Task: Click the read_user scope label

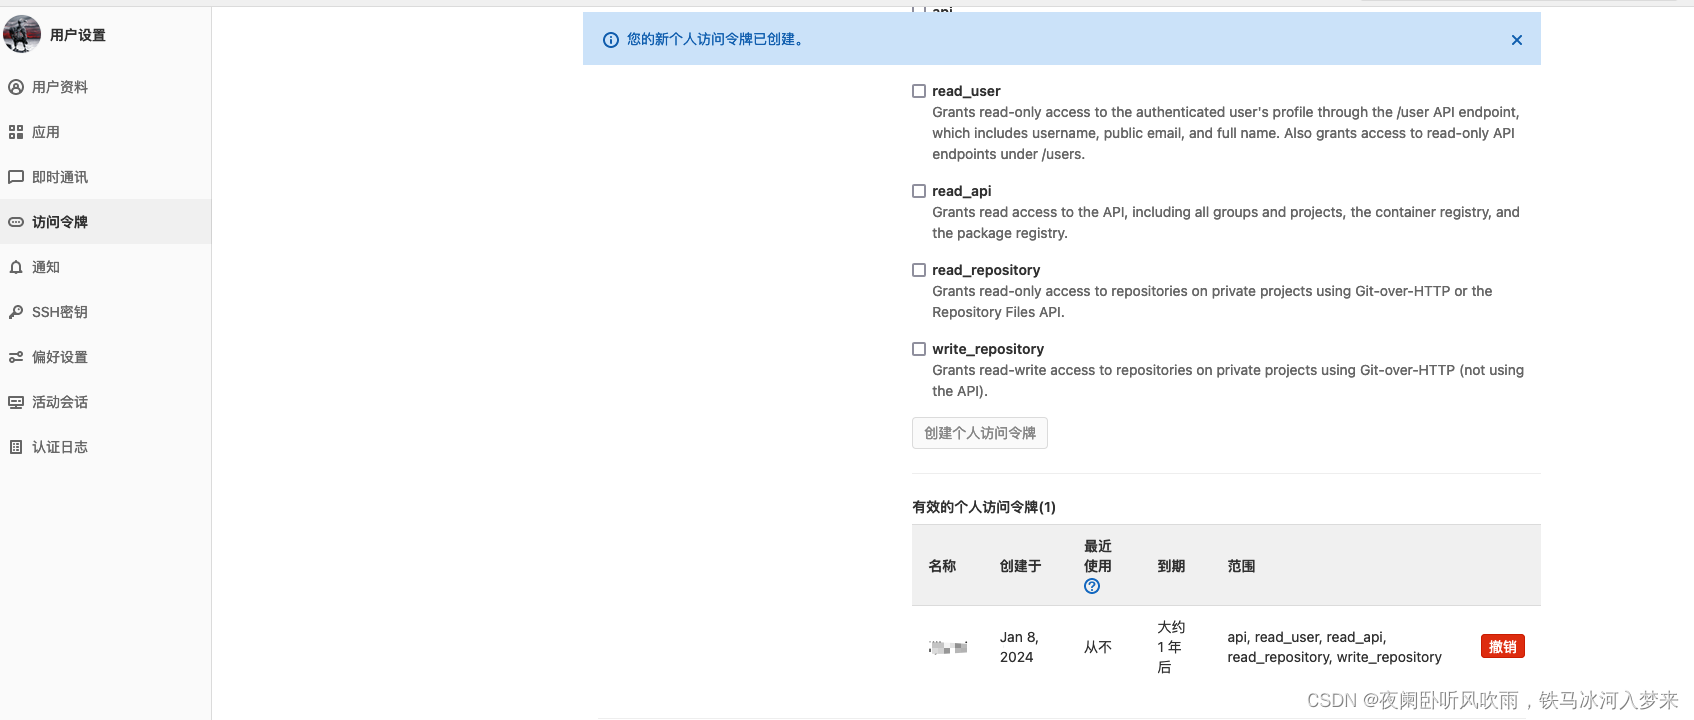Action: 966,91
